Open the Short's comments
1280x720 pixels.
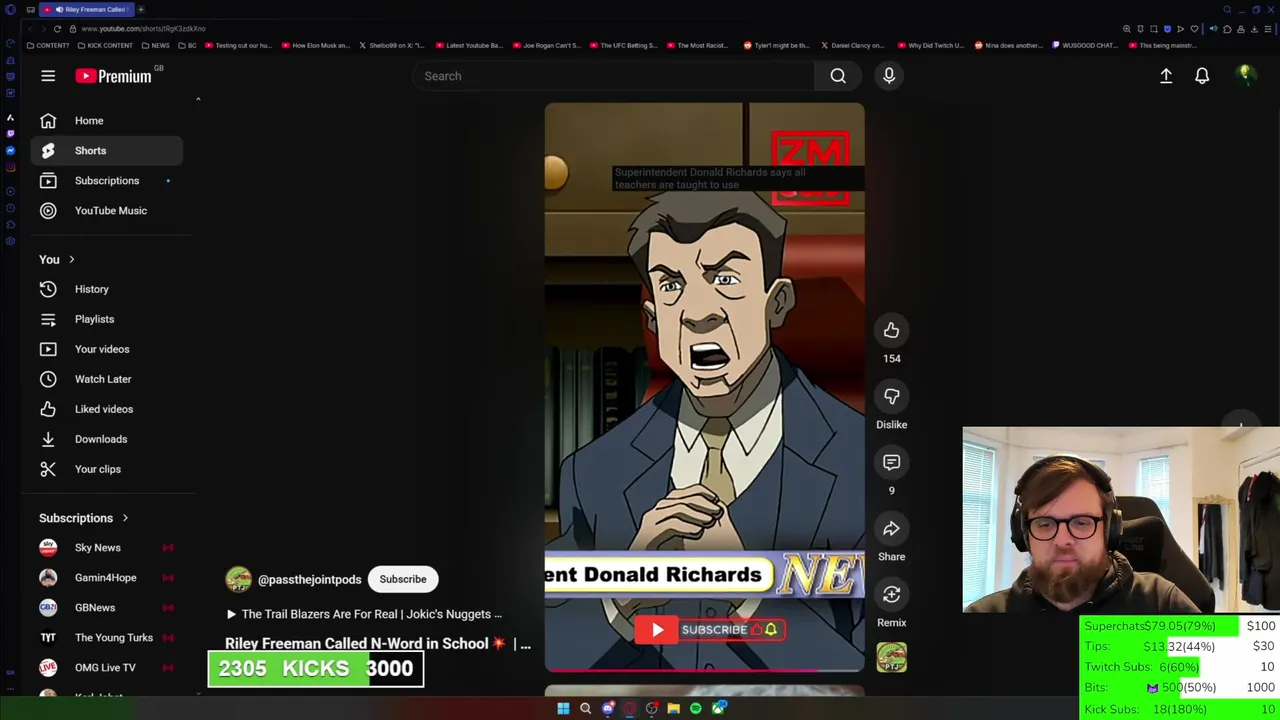coord(891,462)
